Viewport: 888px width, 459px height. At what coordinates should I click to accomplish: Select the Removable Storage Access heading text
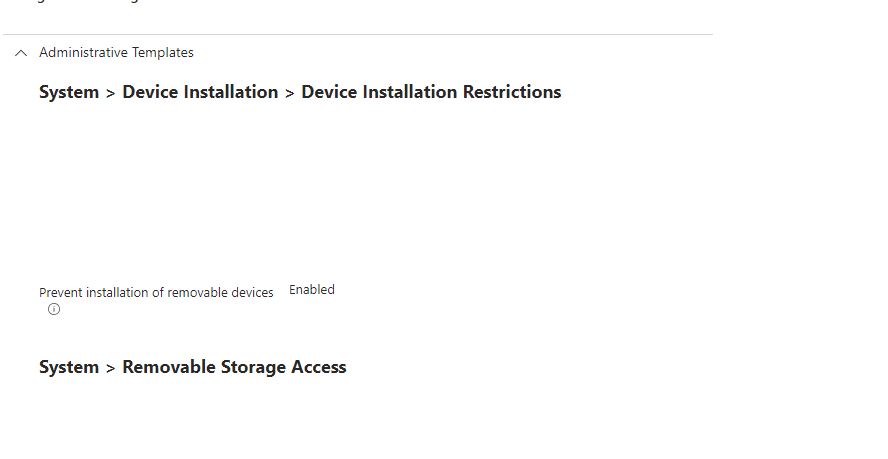234,367
